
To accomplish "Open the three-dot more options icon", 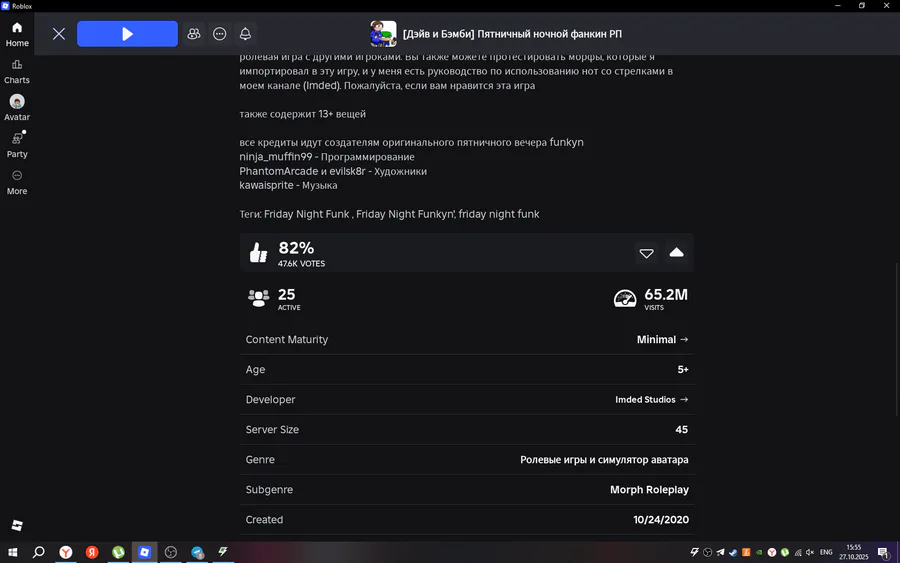I will pos(219,34).
